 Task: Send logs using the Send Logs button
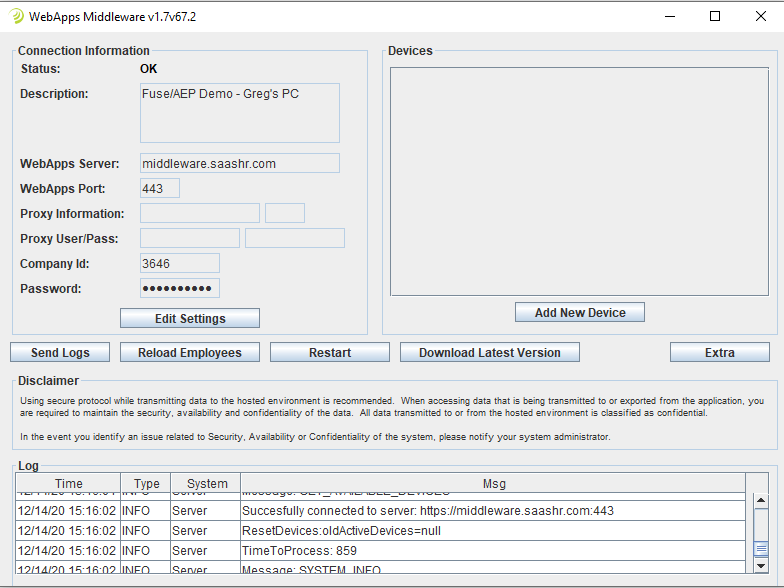point(60,352)
